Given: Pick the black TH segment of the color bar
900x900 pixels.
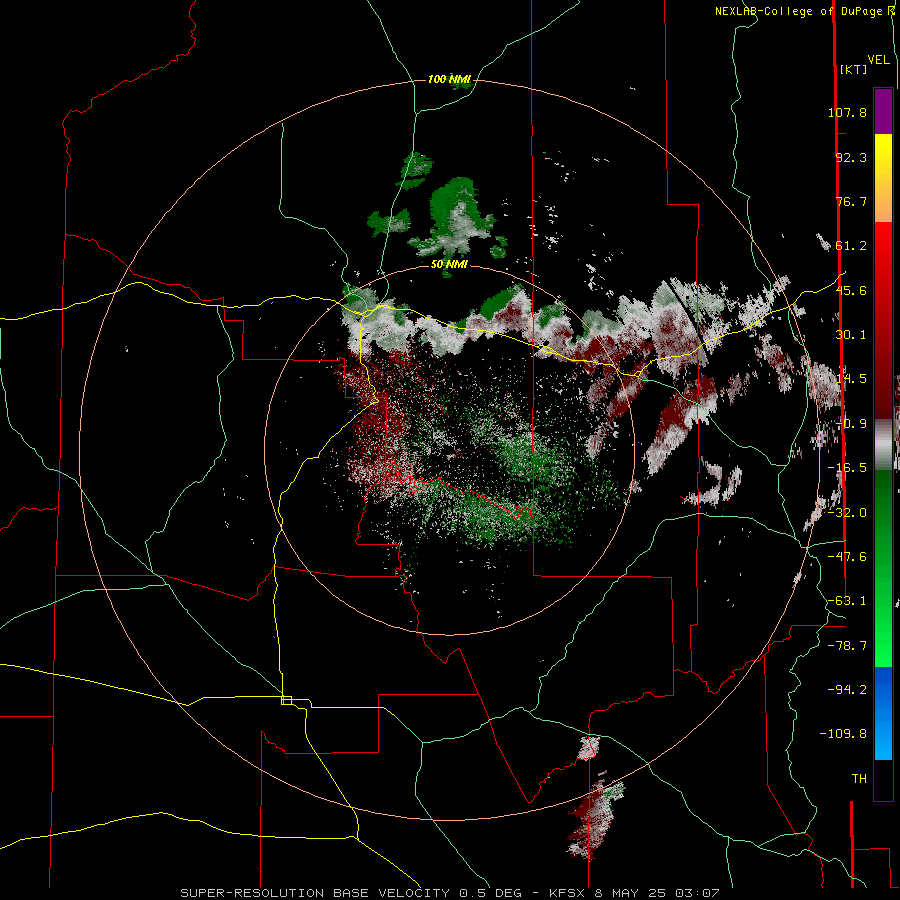Looking at the screenshot, I should 883,780.
